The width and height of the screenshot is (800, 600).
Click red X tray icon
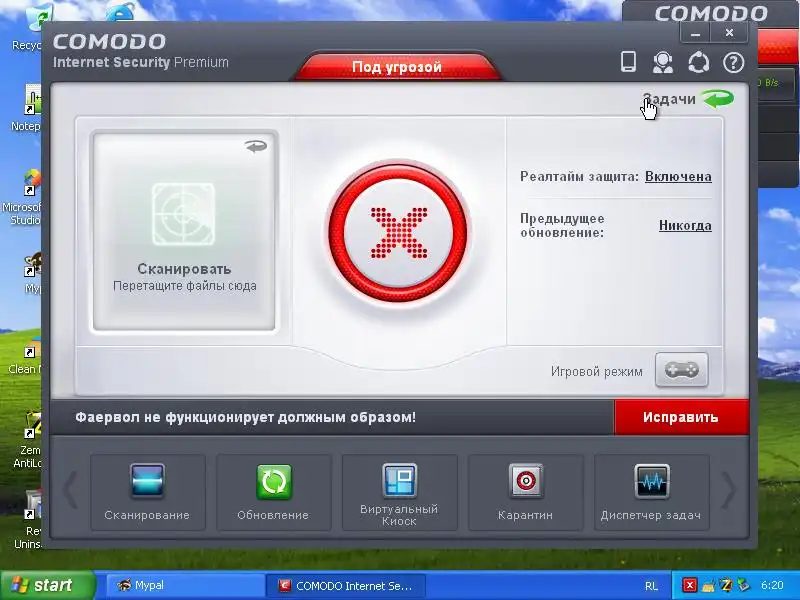[x=689, y=585]
